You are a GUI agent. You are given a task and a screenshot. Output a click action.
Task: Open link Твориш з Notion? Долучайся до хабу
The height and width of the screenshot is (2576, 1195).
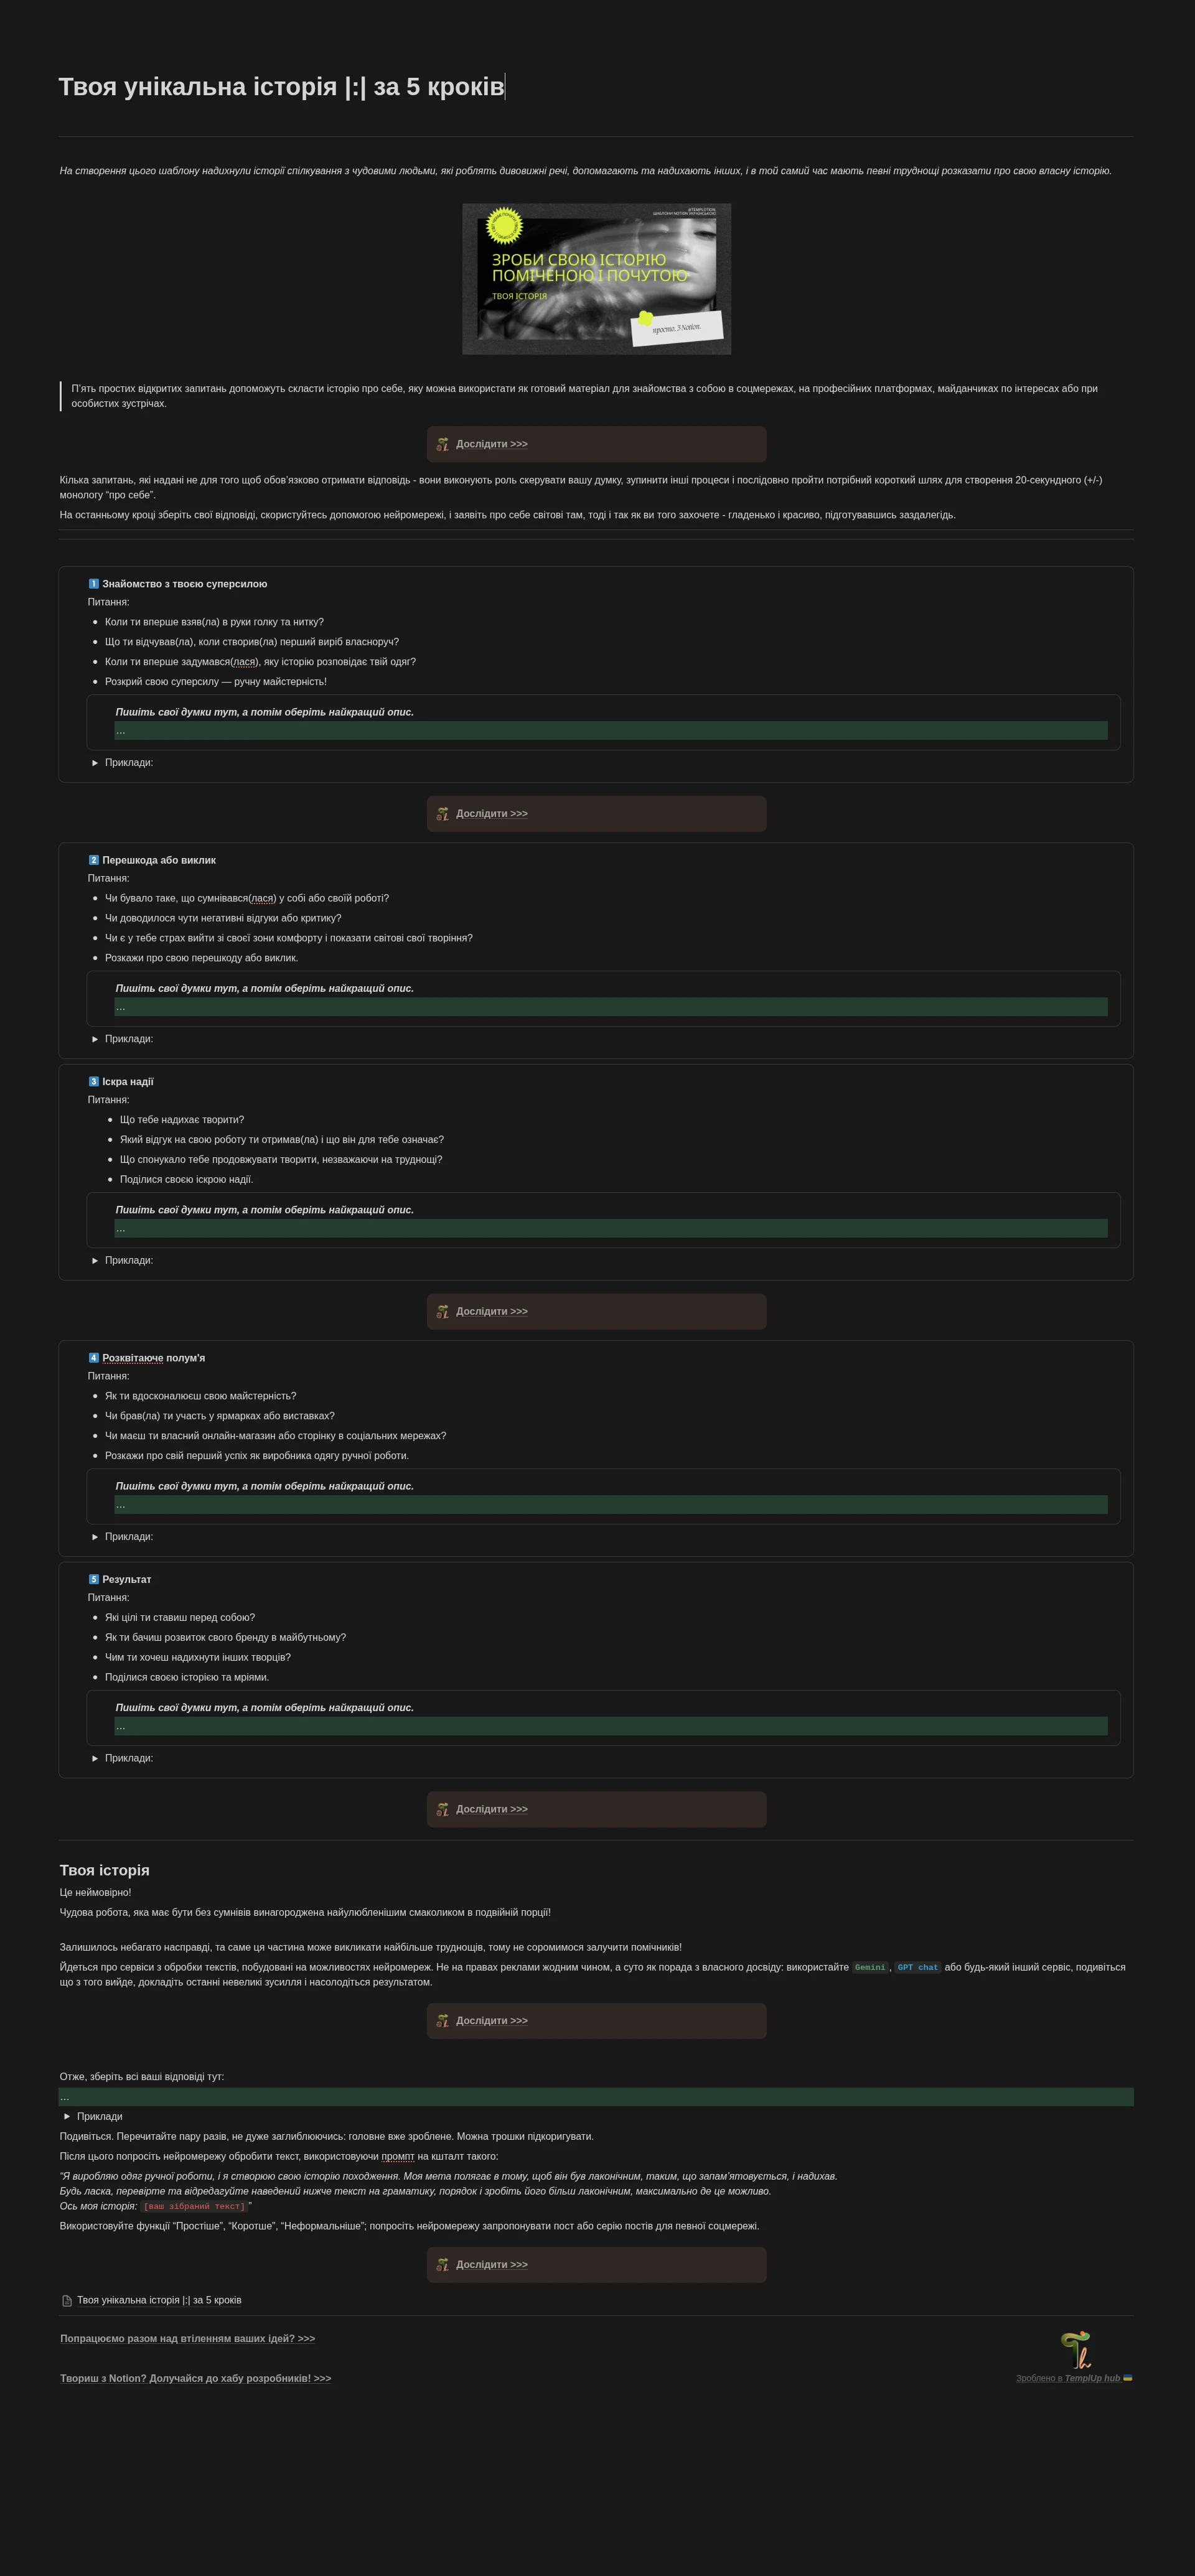pyautogui.click(x=196, y=2378)
